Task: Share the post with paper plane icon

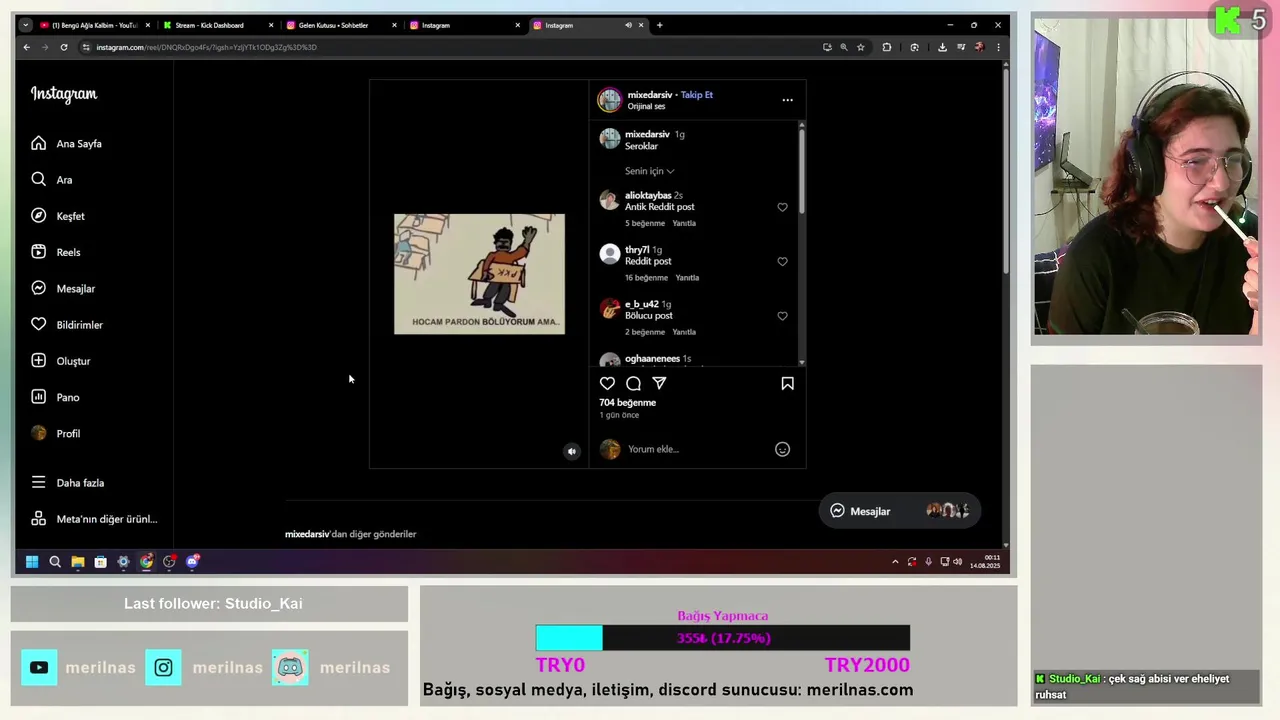Action: pos(659,383)
